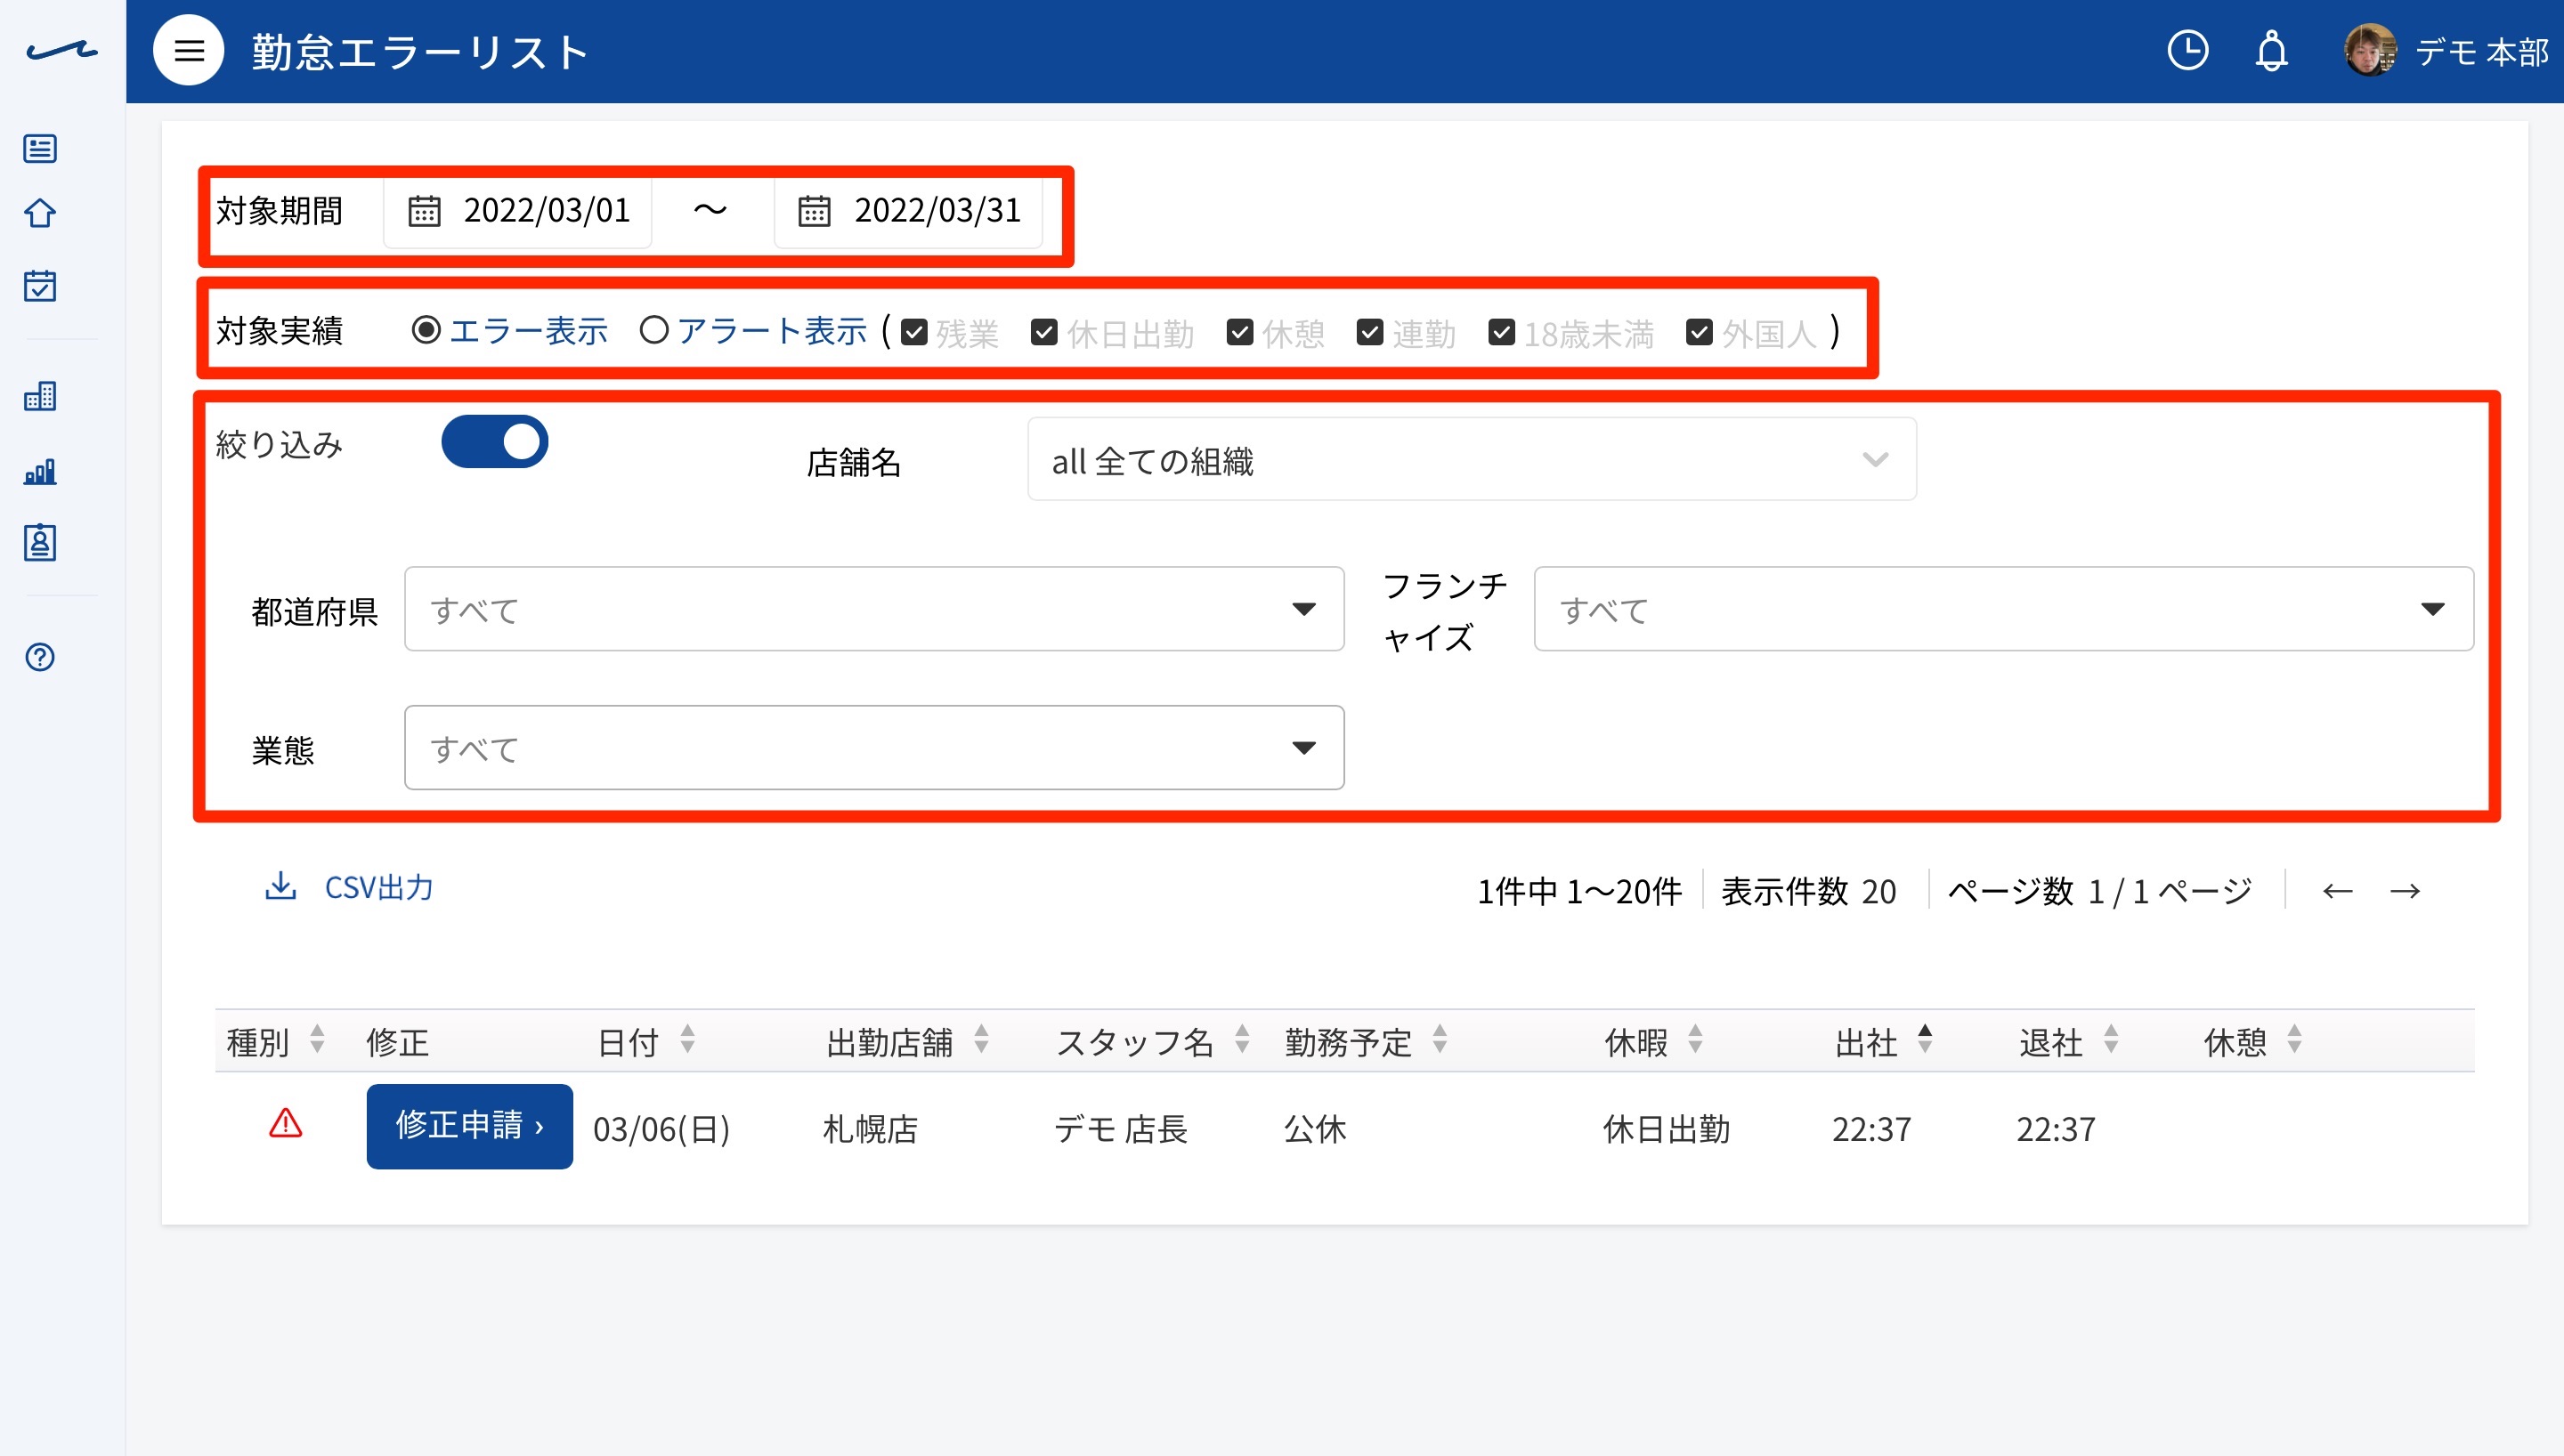Viewport: 2564px width, 1456px height.
Task: Click the user avatar photo
Action: pos(2370,50)
